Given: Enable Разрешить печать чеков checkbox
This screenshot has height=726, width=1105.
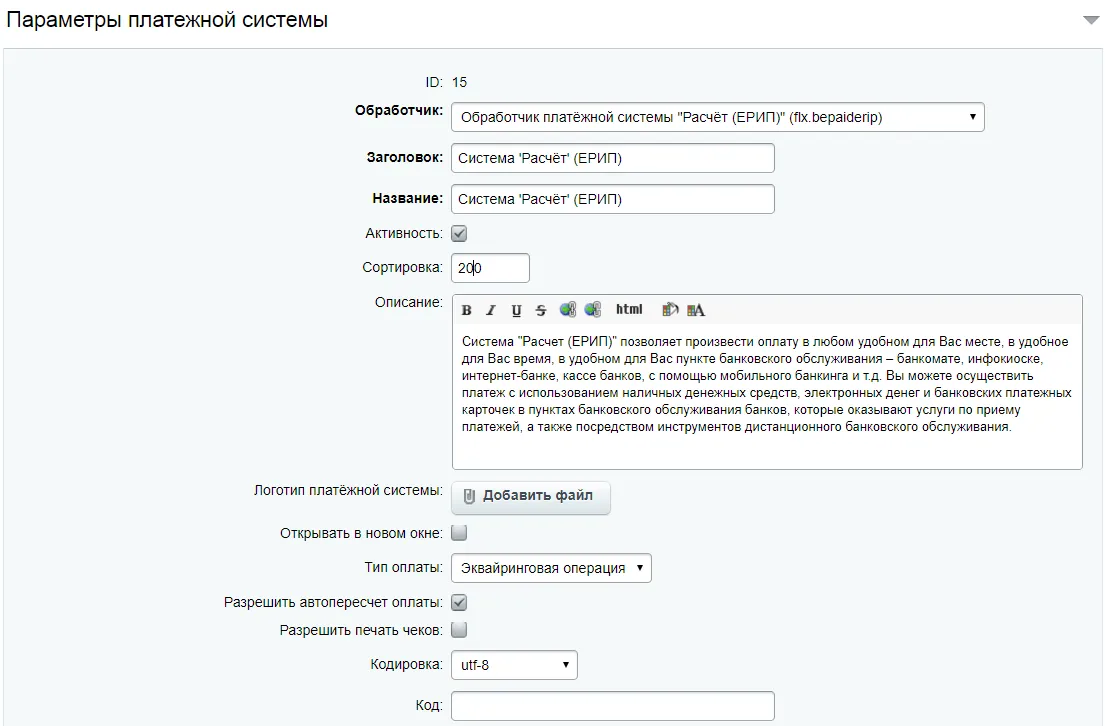Looking at the screenshot, I should [x=459, y=629].
